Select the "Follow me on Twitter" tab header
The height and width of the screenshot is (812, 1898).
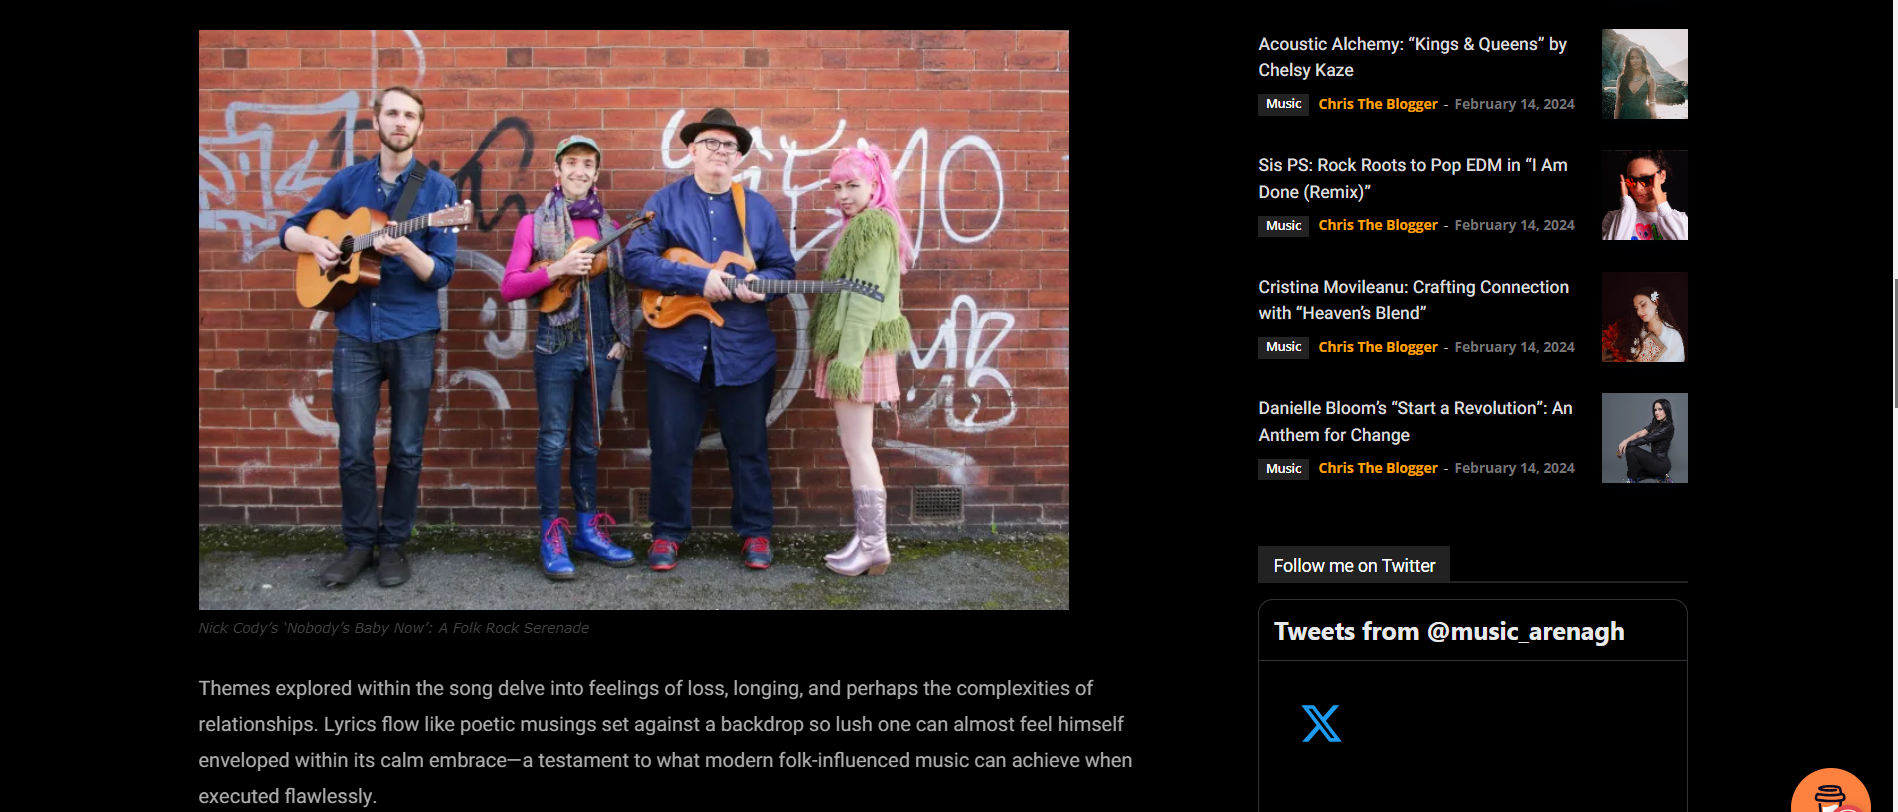pyautogui.click(x=1354, y=565)
